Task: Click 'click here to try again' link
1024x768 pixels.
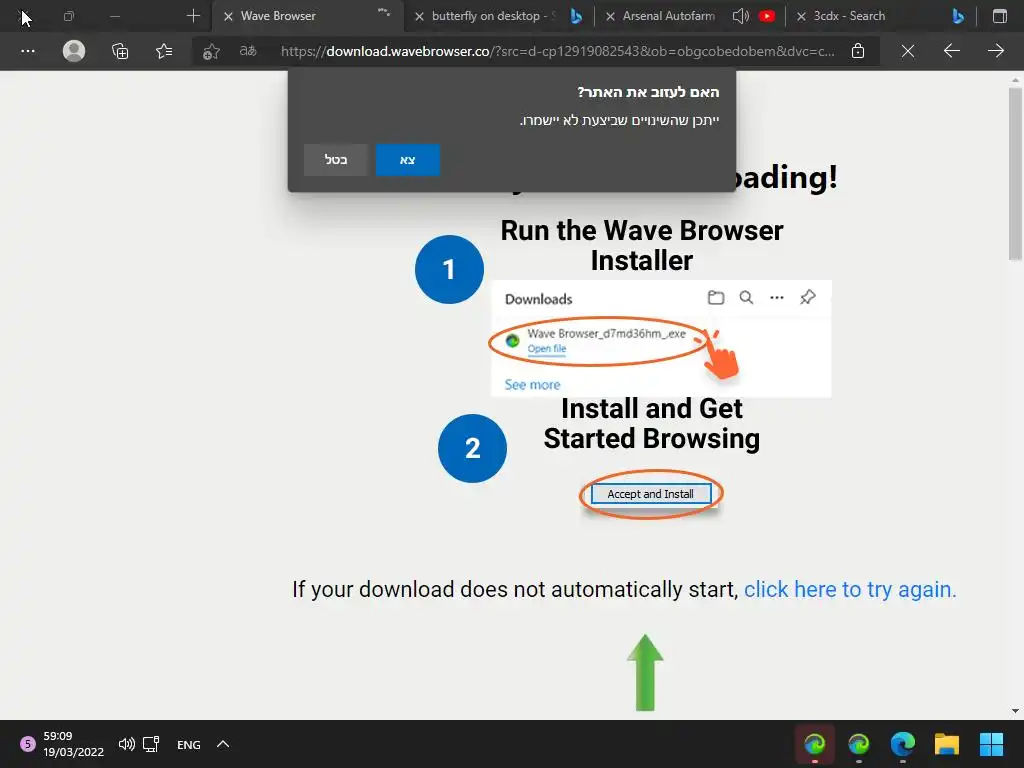Action: click(850, 589)
